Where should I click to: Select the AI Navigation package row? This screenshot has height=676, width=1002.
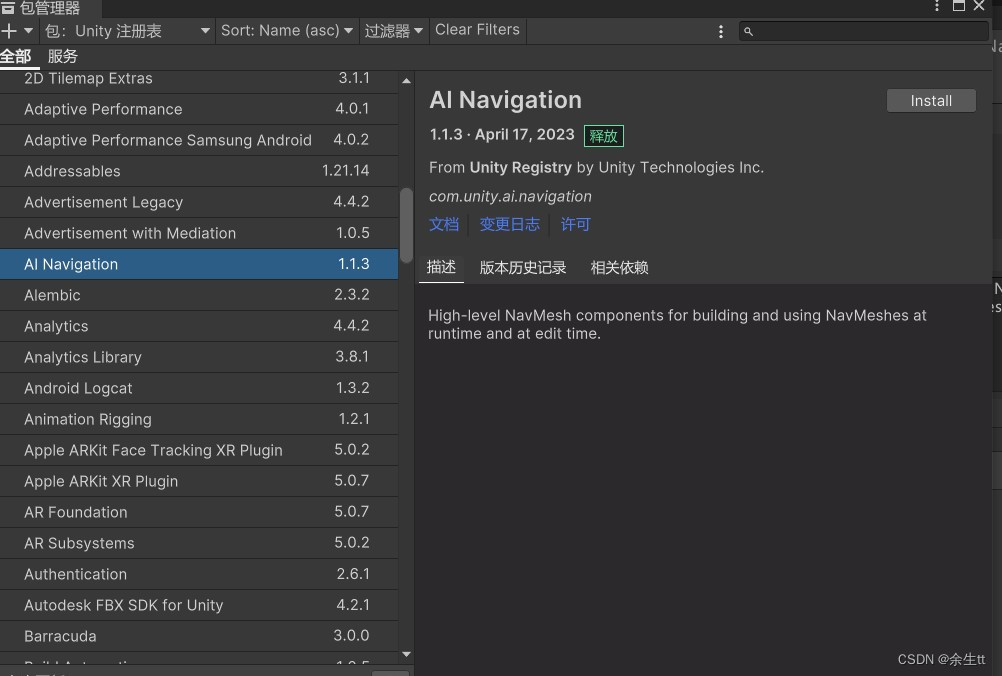[199, 264]
